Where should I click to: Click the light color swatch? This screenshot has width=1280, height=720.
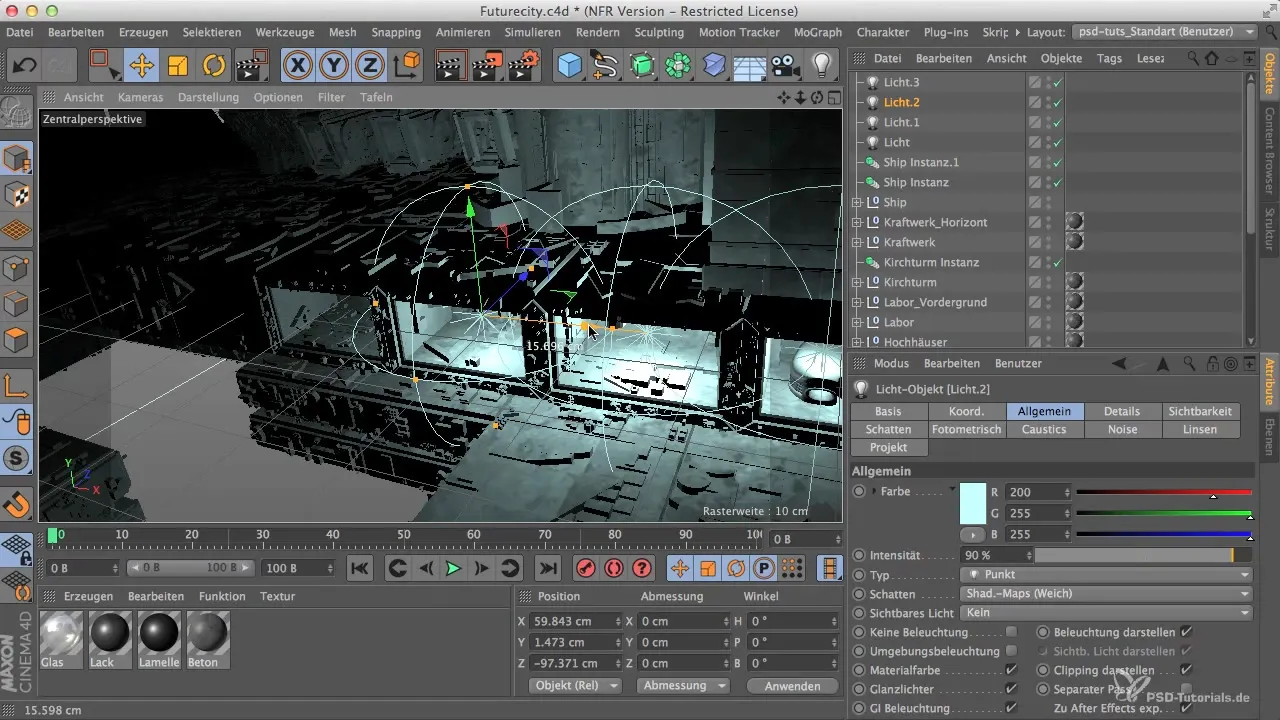click(x=973, y=503)
